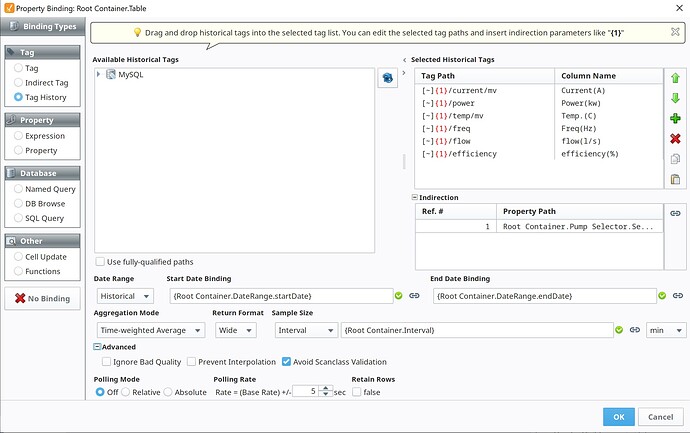The height and width of the screenshot is (433, 690).
Task: Click the copy tags icon
Action: [x=675, y=158]
